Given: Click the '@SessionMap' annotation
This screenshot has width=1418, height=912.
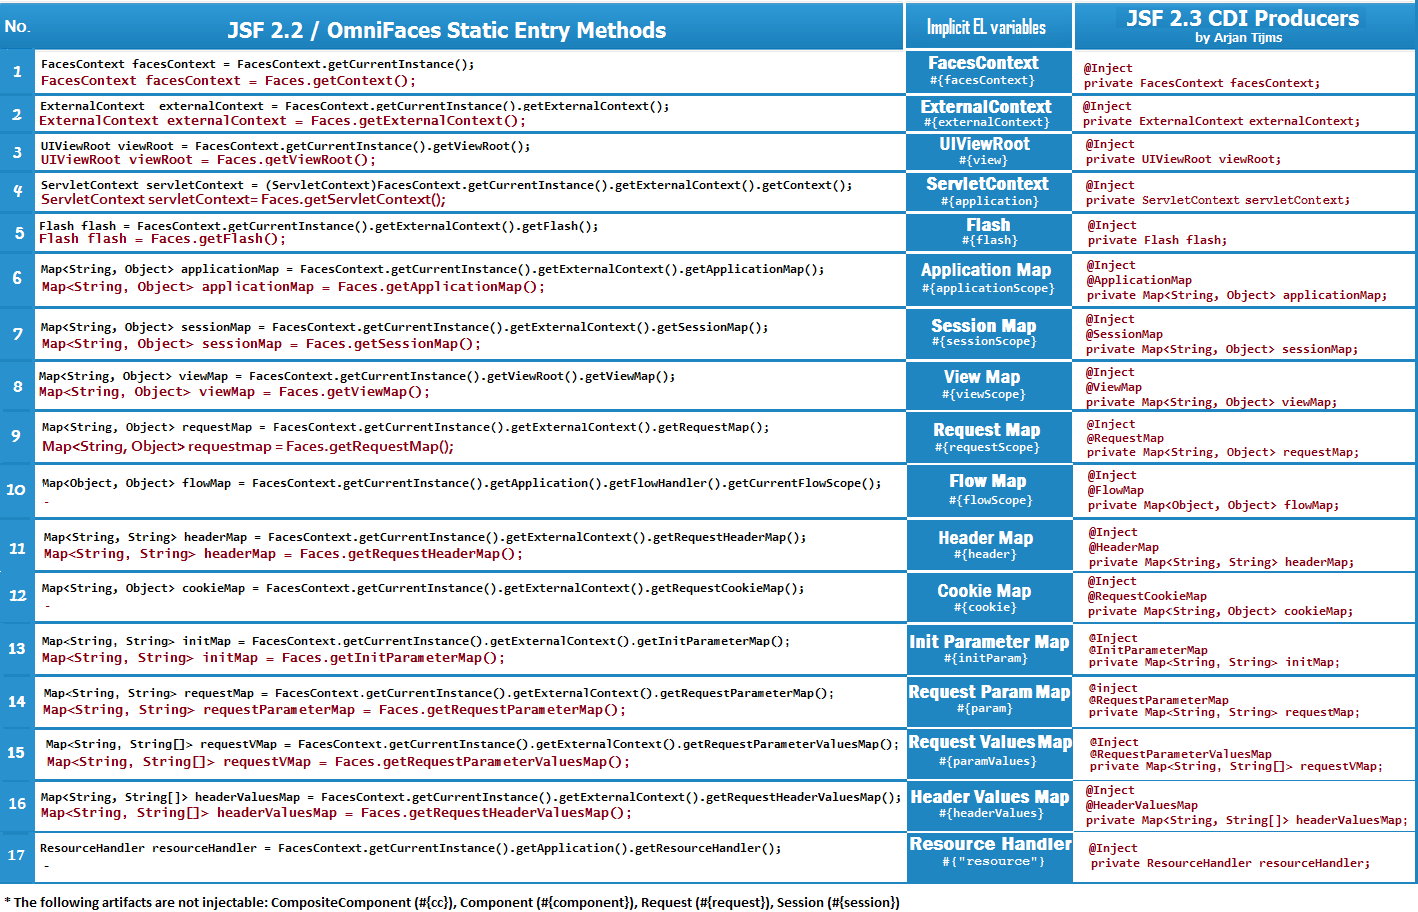Looking at the screenshot, I should (1124, 334).
